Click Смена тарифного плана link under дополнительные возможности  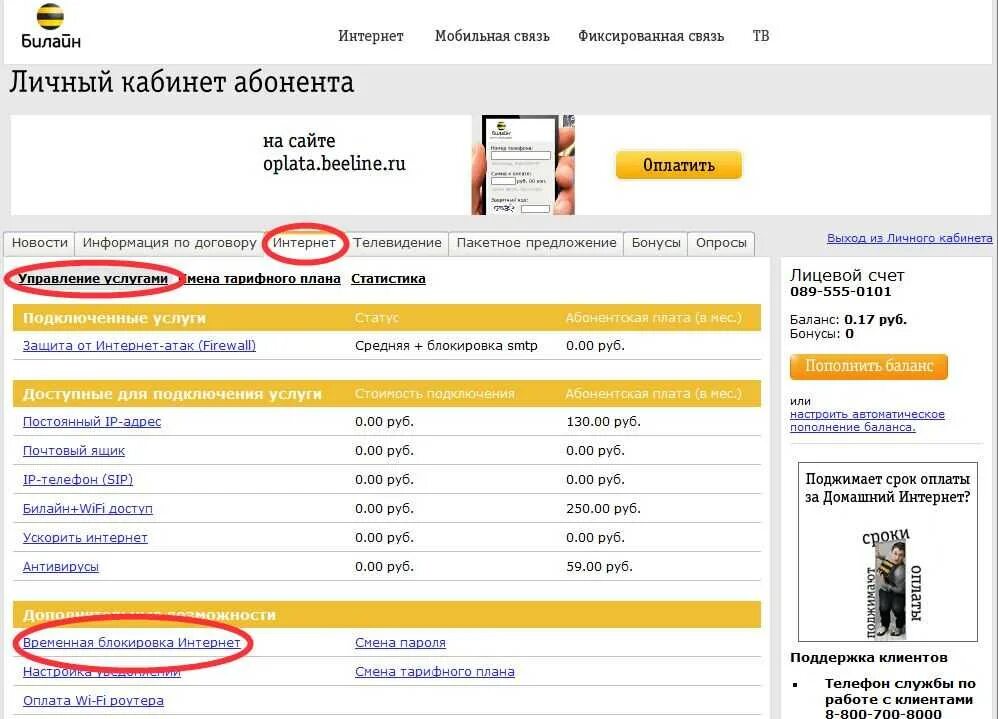435,672
